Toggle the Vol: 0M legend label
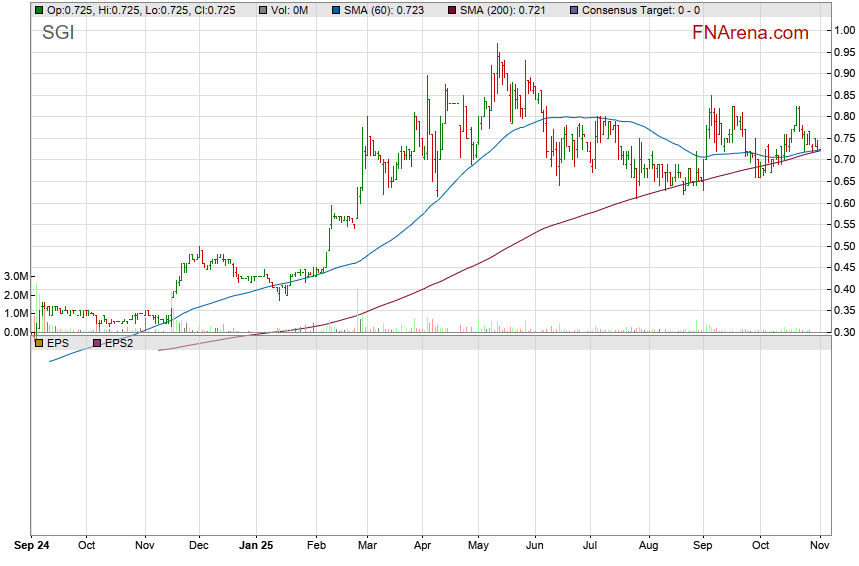The width and height of the screenshot is (859, 566). 289,10
